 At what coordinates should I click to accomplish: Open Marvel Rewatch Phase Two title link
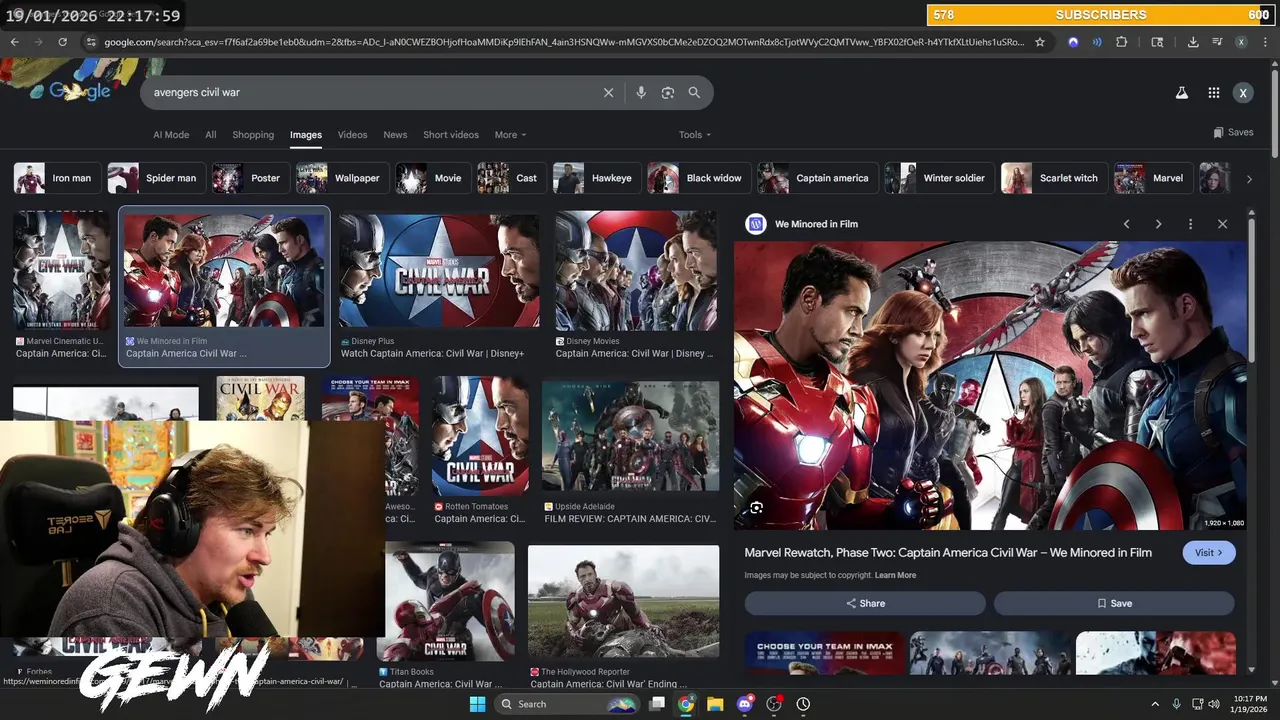click(x=948, y=553)
